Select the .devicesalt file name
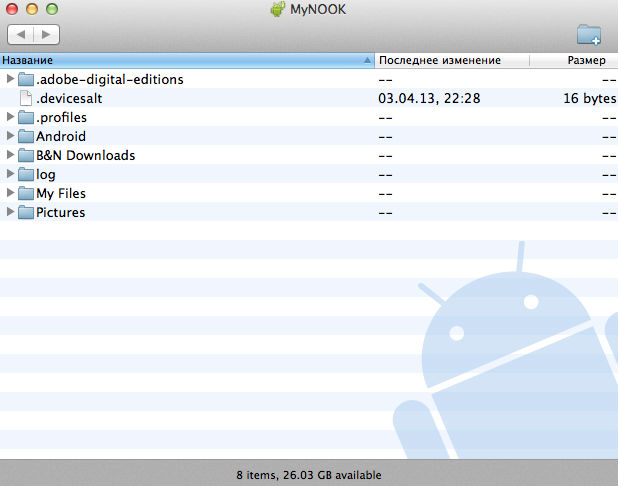The image size is (618, 486). point(69,98)
